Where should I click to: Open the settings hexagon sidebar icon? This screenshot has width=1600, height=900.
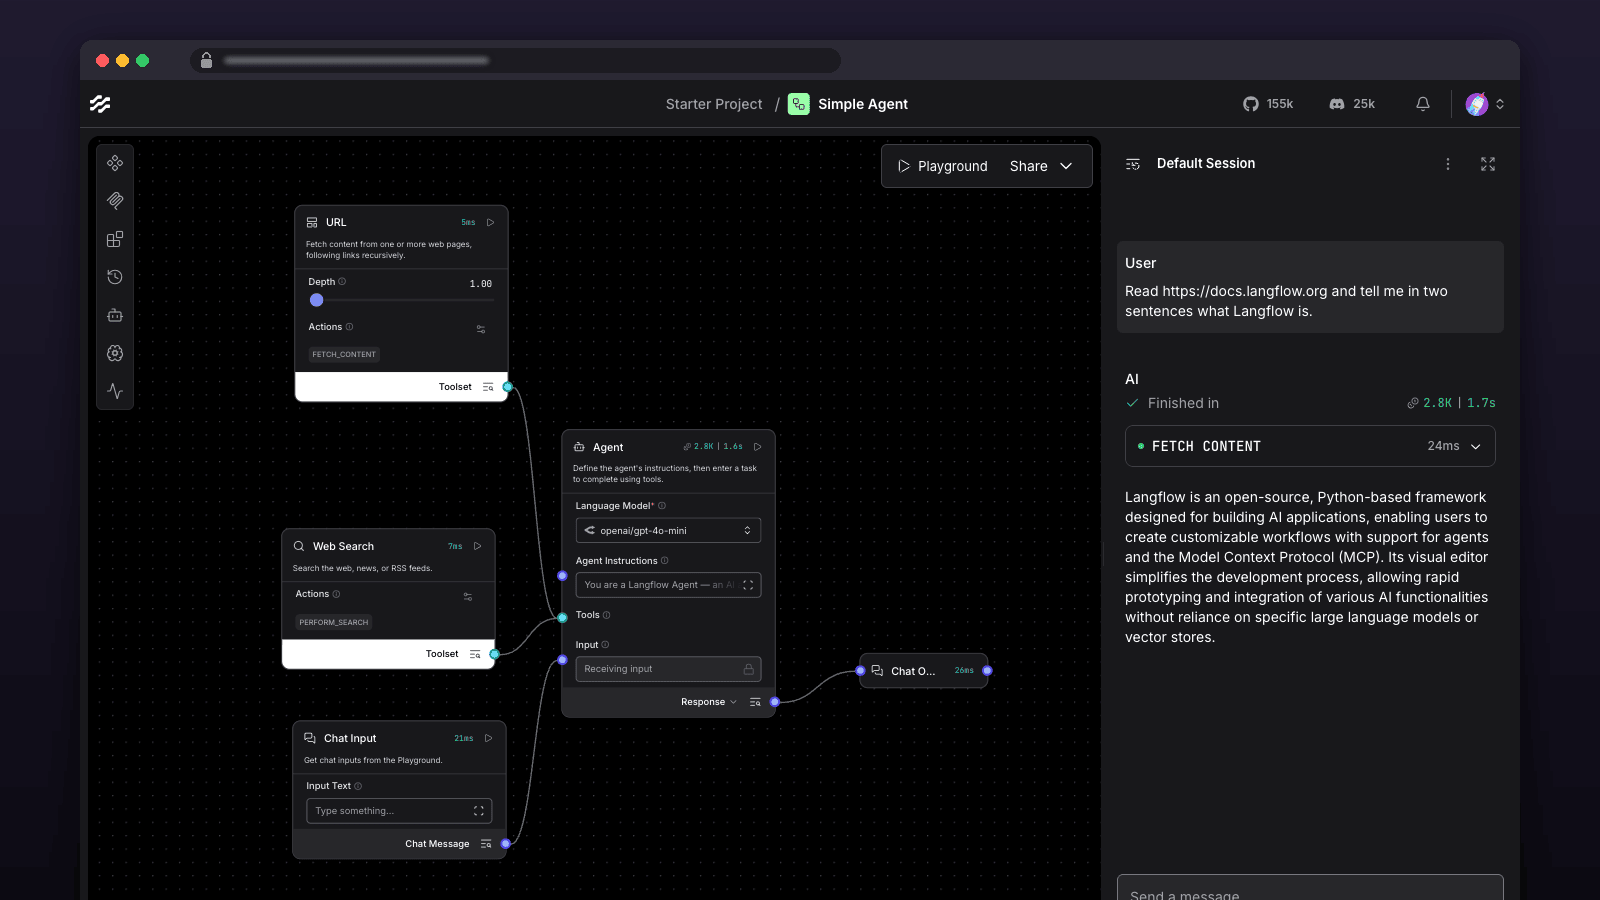click(x=115, y=353)
